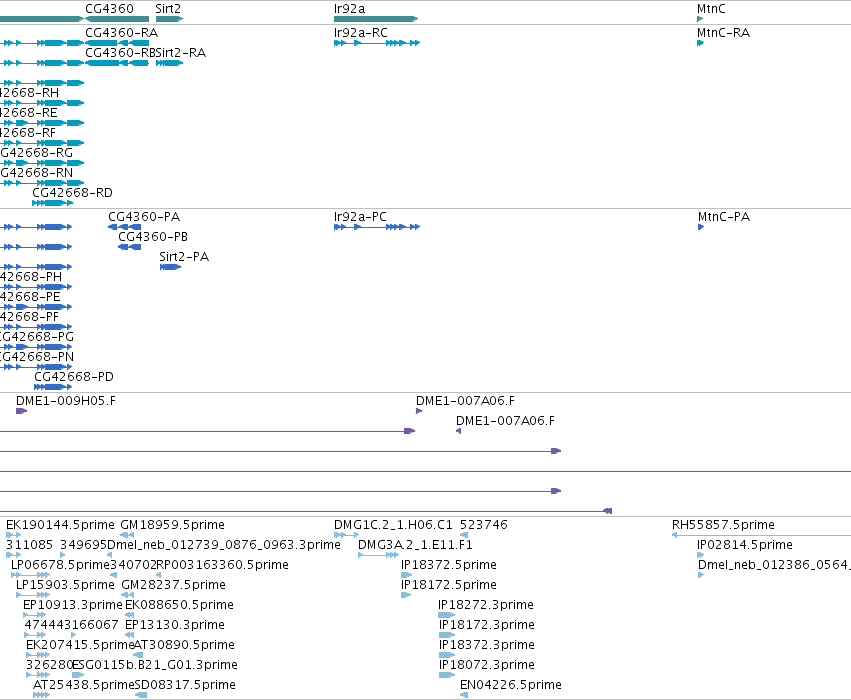Viewport: 851px width, 700px height.
Task: Select the SD08317.5prime EST label
Action: 185,685
